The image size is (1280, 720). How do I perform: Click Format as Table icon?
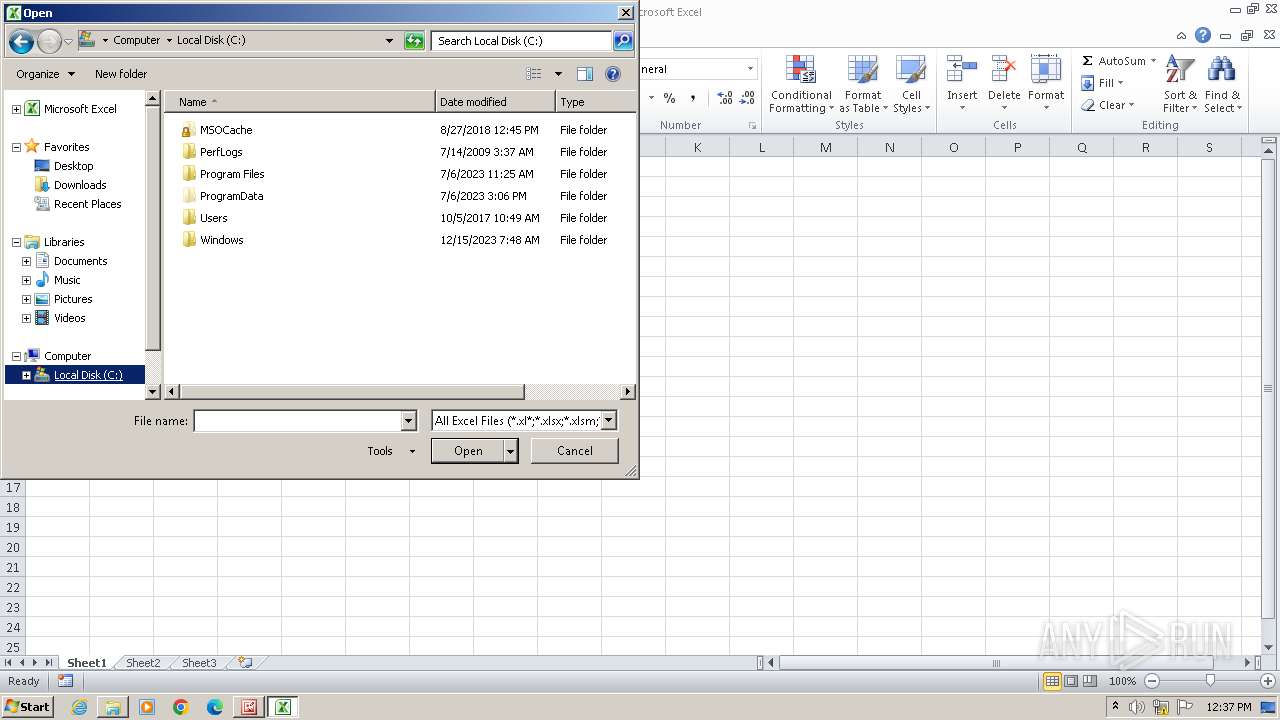pos(863,84)
